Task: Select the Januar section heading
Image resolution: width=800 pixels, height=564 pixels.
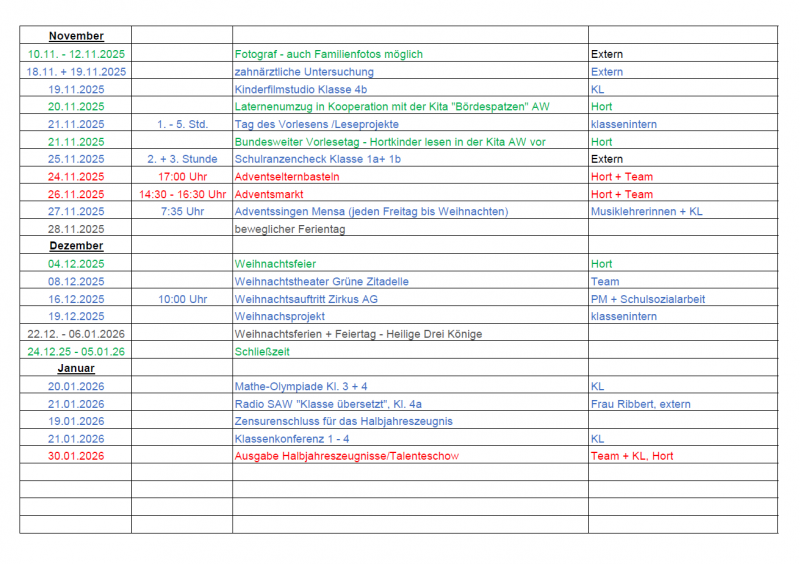Action: click(76, 369)
